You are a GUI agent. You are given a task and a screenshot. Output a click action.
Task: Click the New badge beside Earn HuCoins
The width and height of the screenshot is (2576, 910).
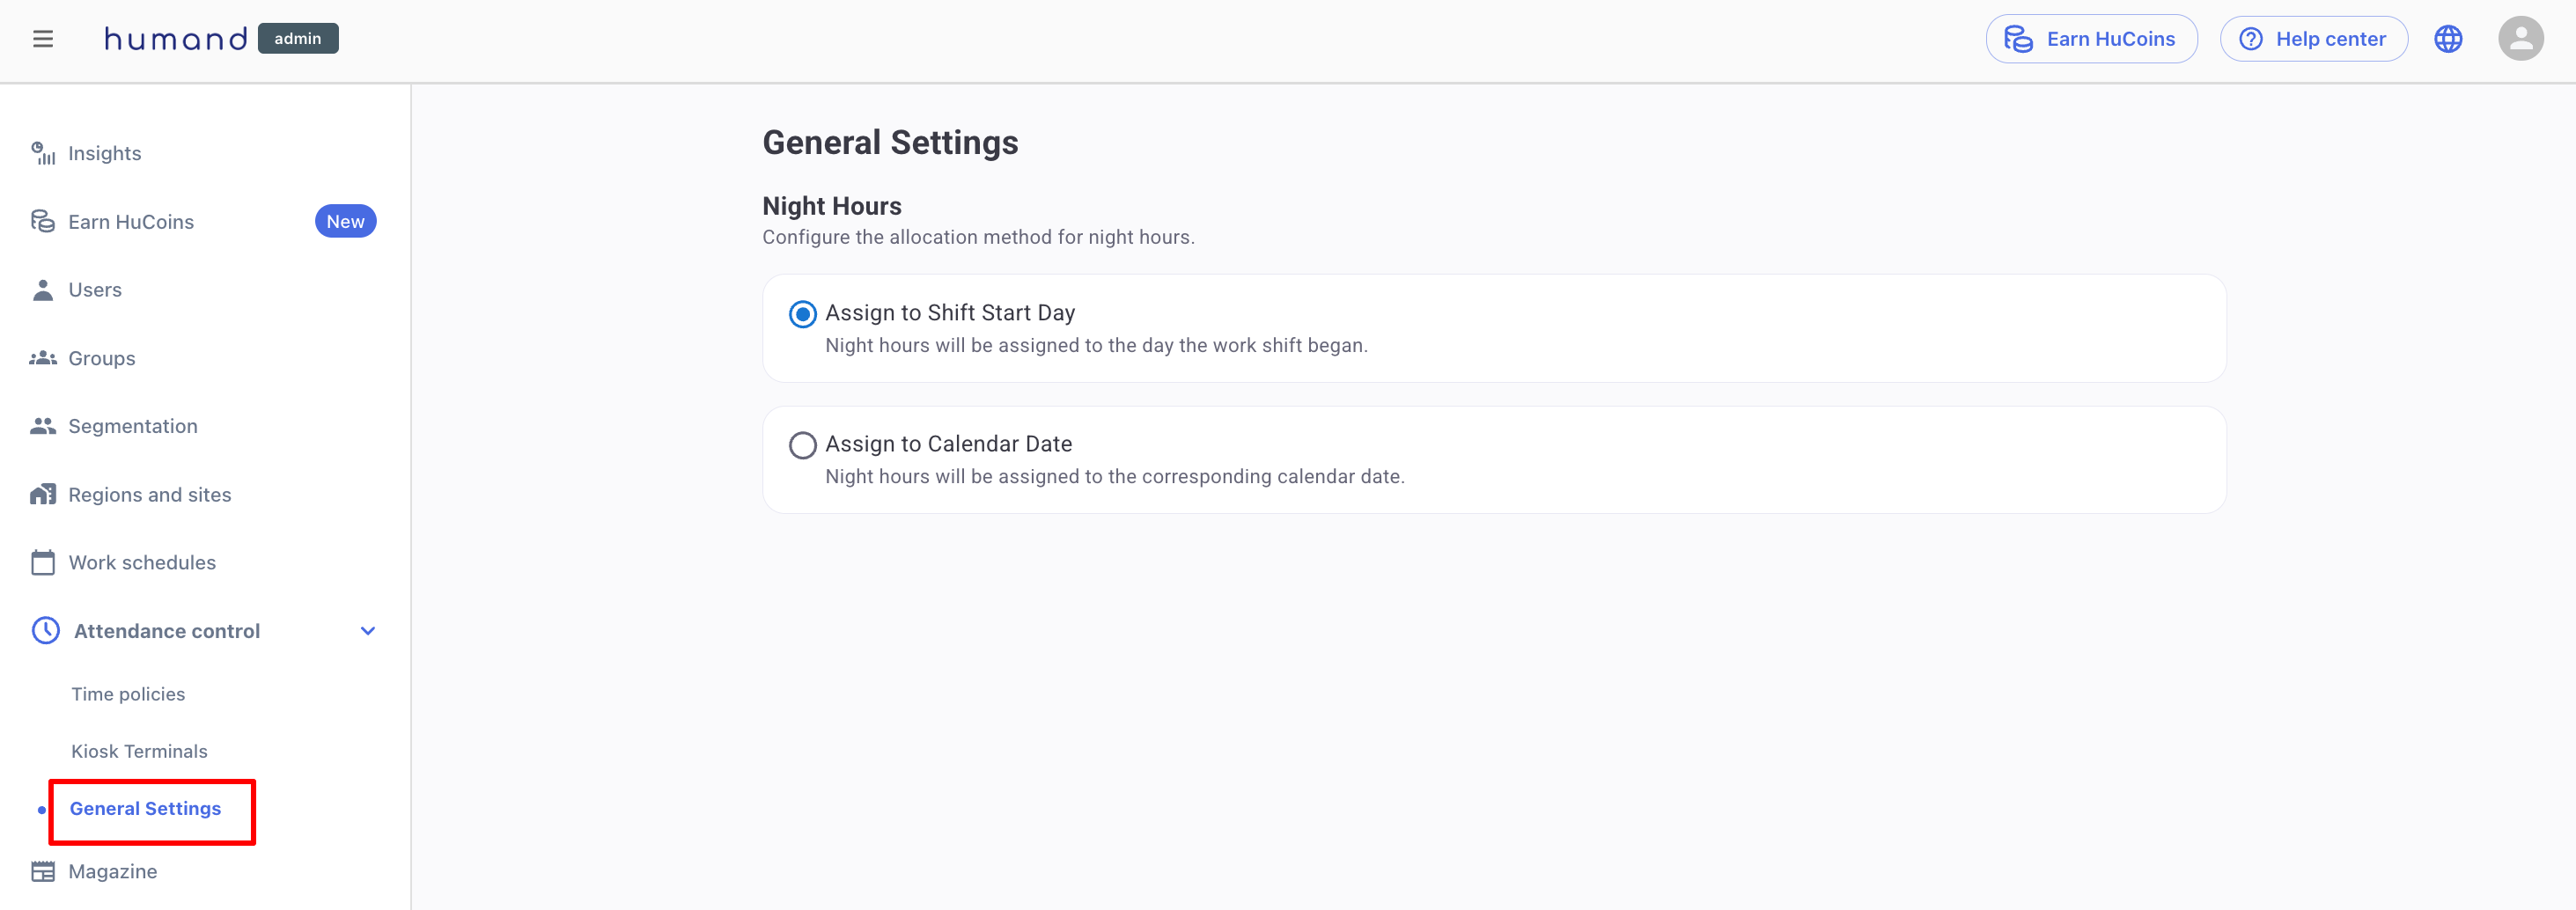pyautogui.click(x=345, y=222)
